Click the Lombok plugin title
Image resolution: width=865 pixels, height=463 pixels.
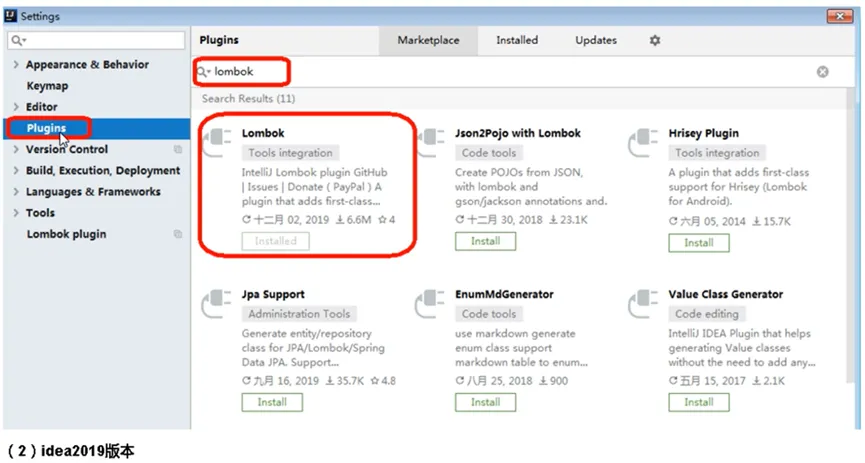tap(263, 133)
